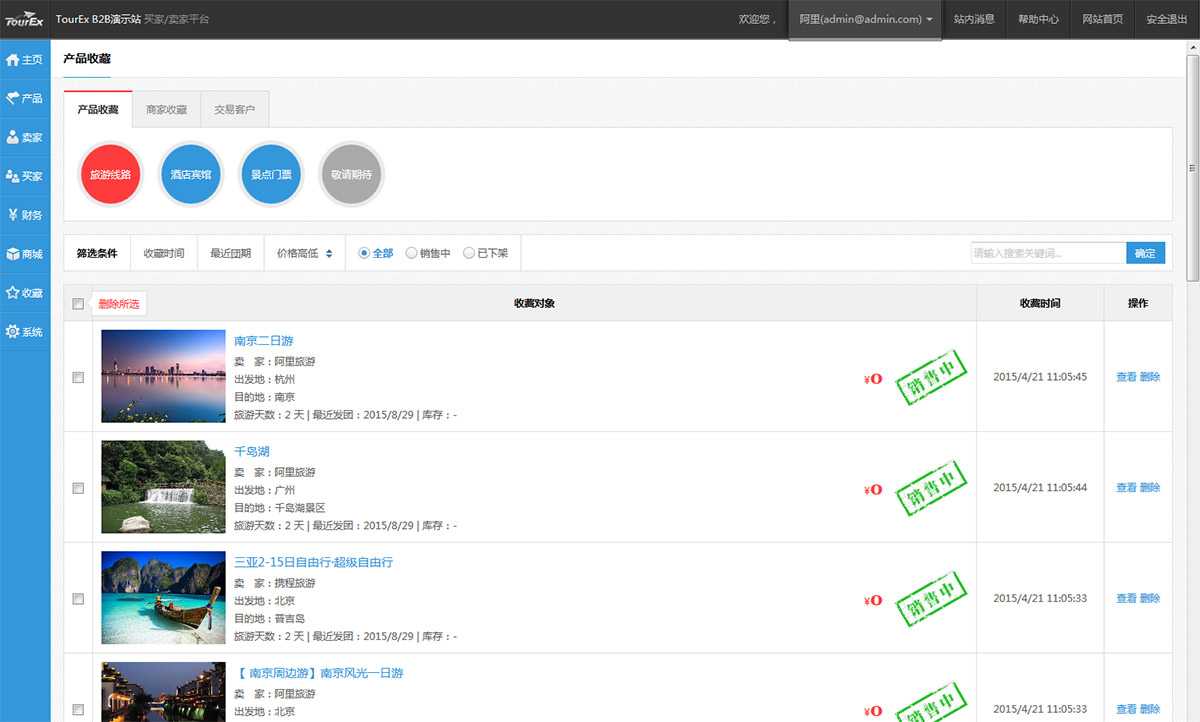Click 查看 for 南京二日游

click(1126, 377)
